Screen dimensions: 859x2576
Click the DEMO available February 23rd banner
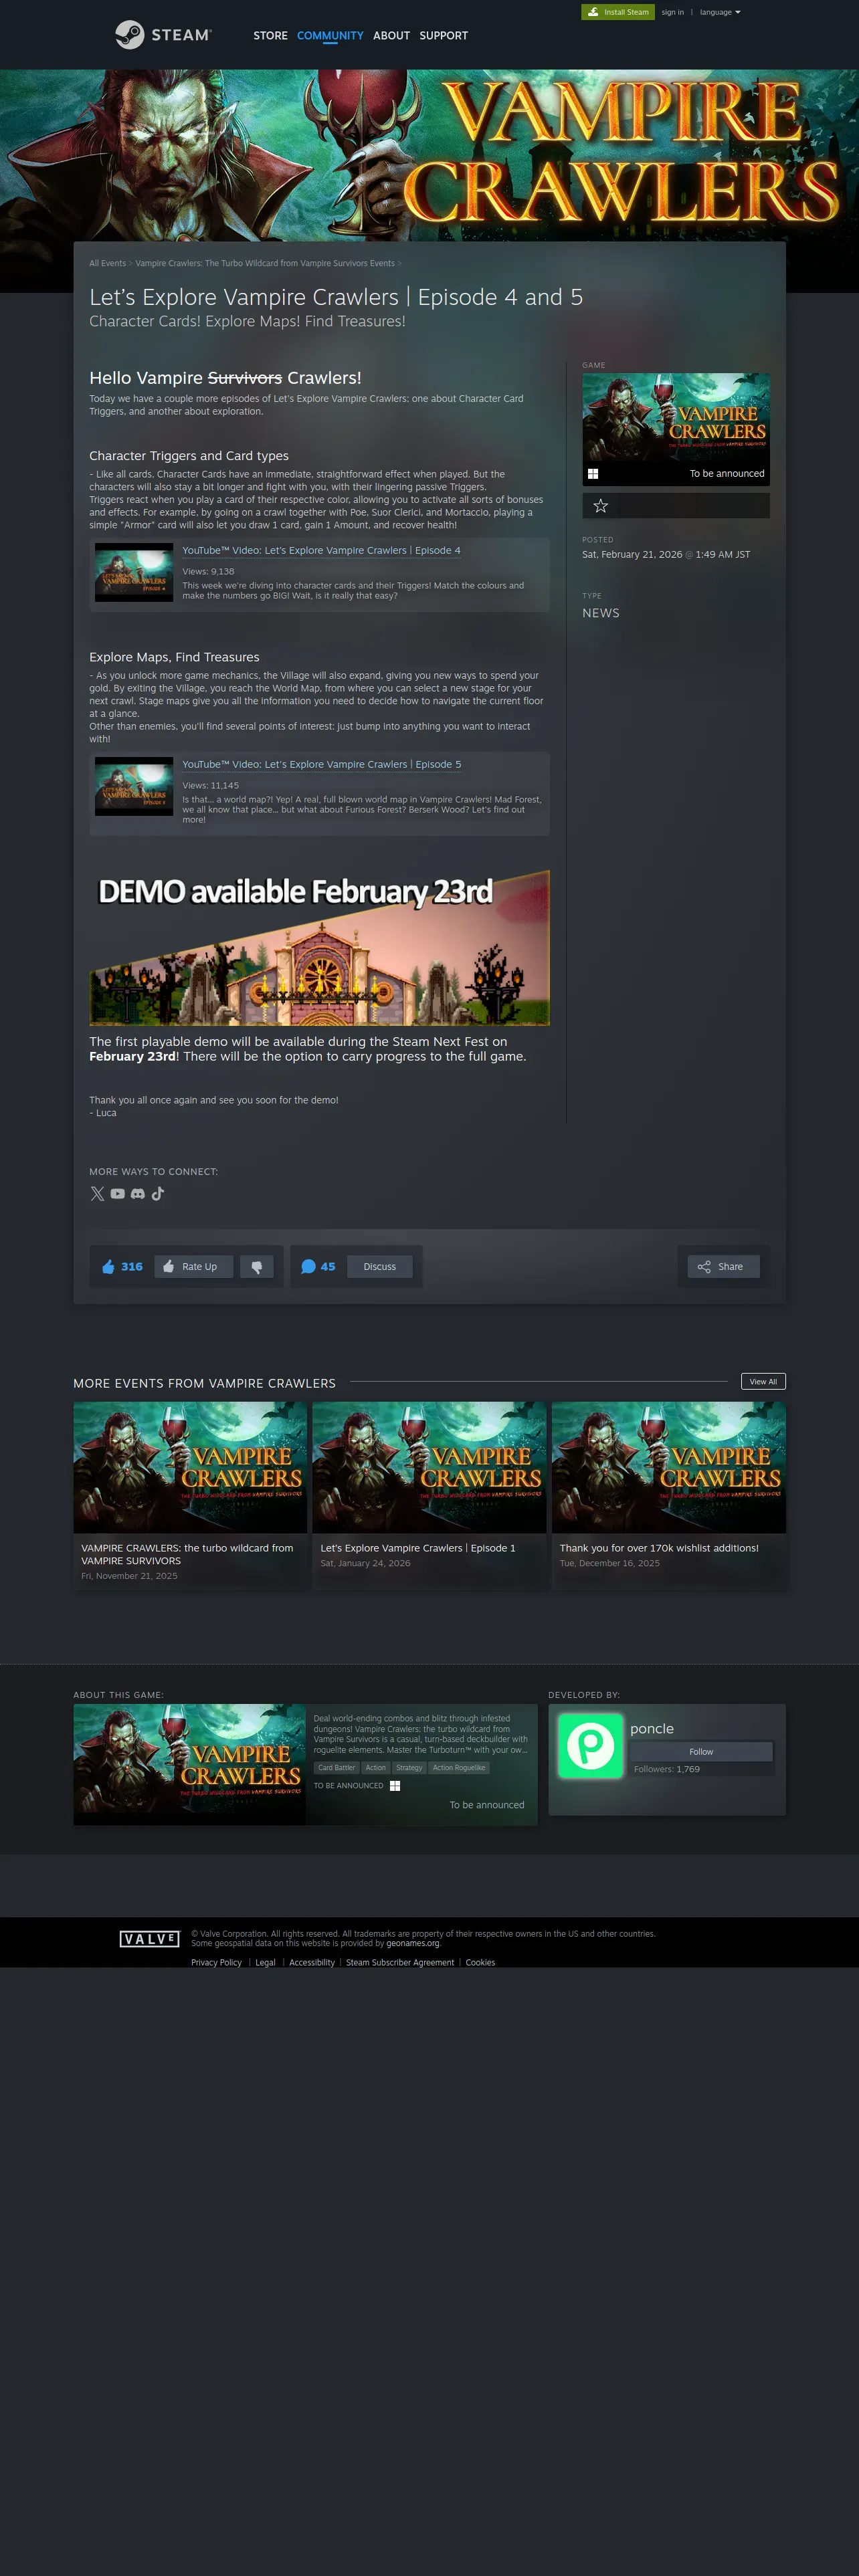coord(319,947)
